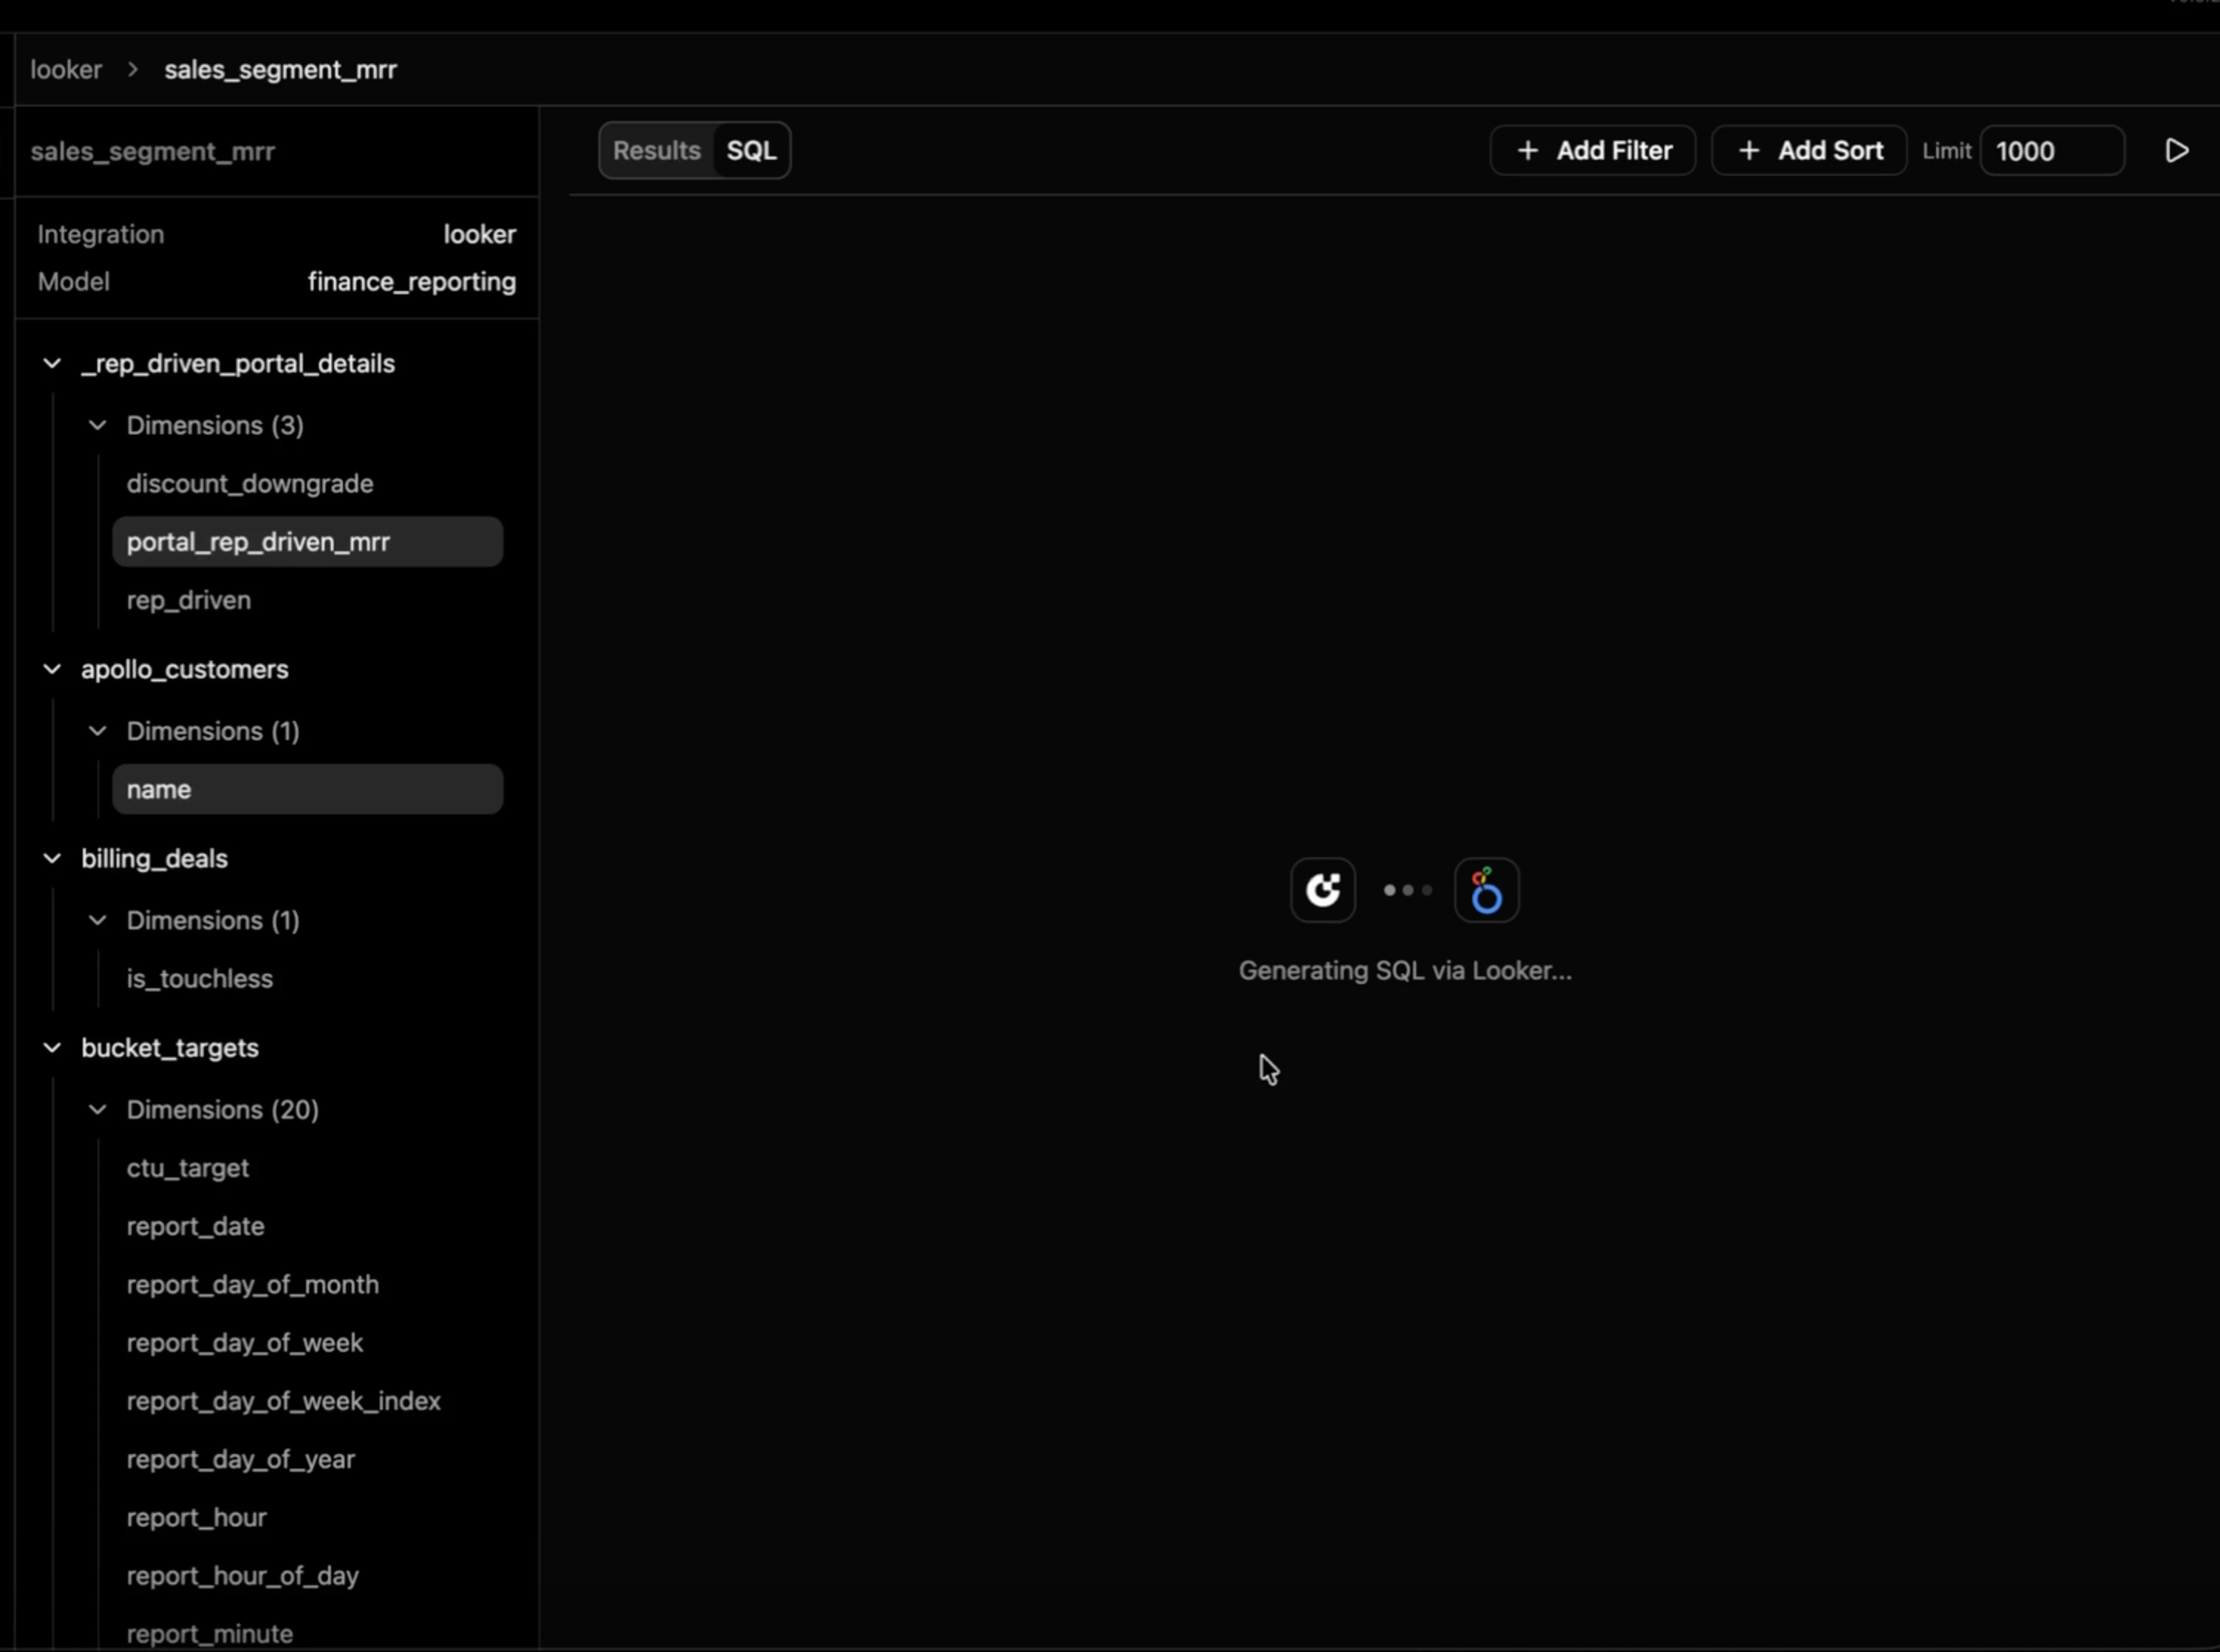Collapse the apollo_customers section
Screen dimensions: 2220x1652
pos(52,669)
